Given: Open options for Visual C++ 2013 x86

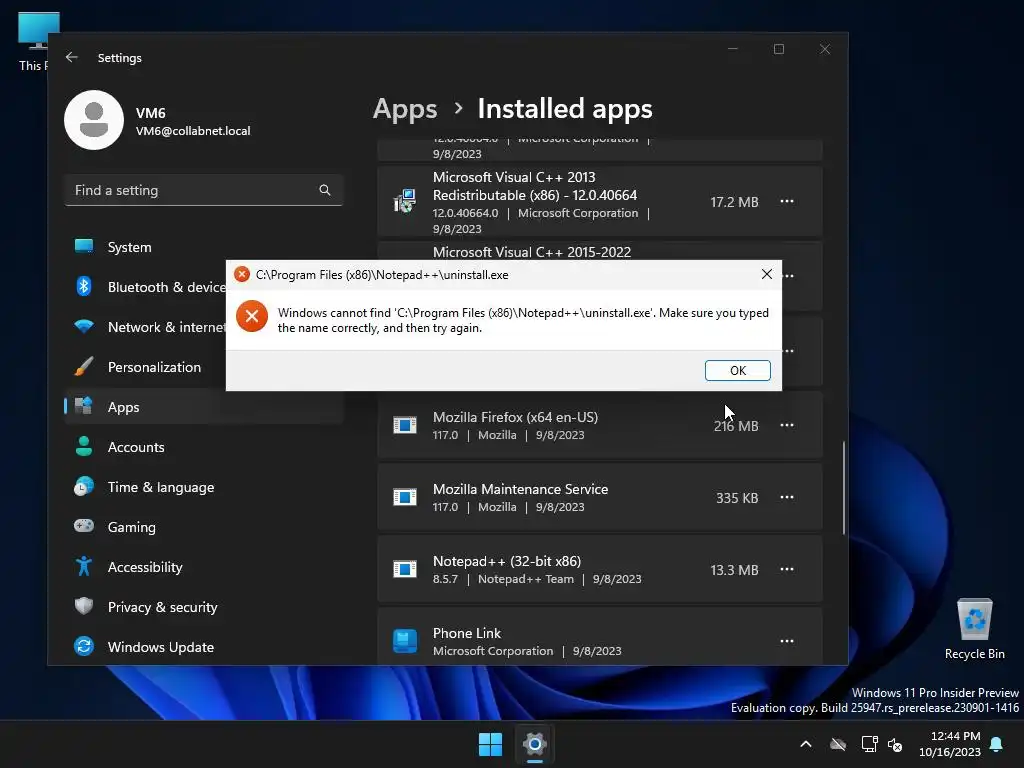Looking at the screenshot, I should click(787, 201).
